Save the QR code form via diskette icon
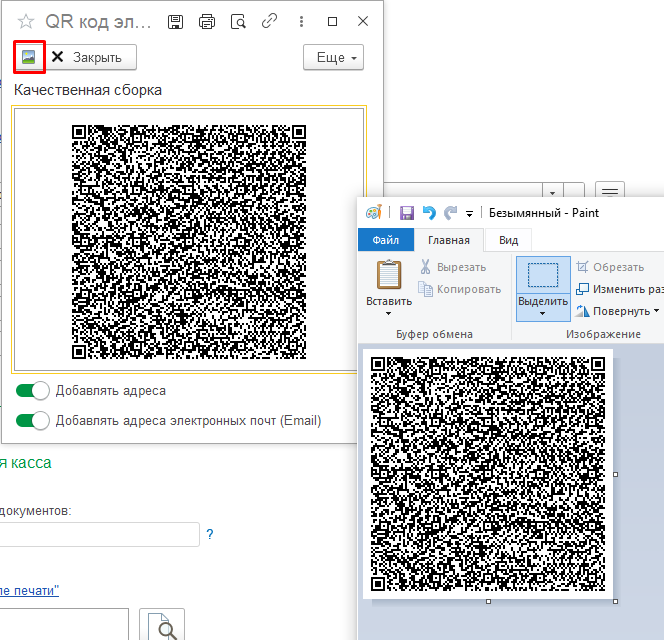 175,22
